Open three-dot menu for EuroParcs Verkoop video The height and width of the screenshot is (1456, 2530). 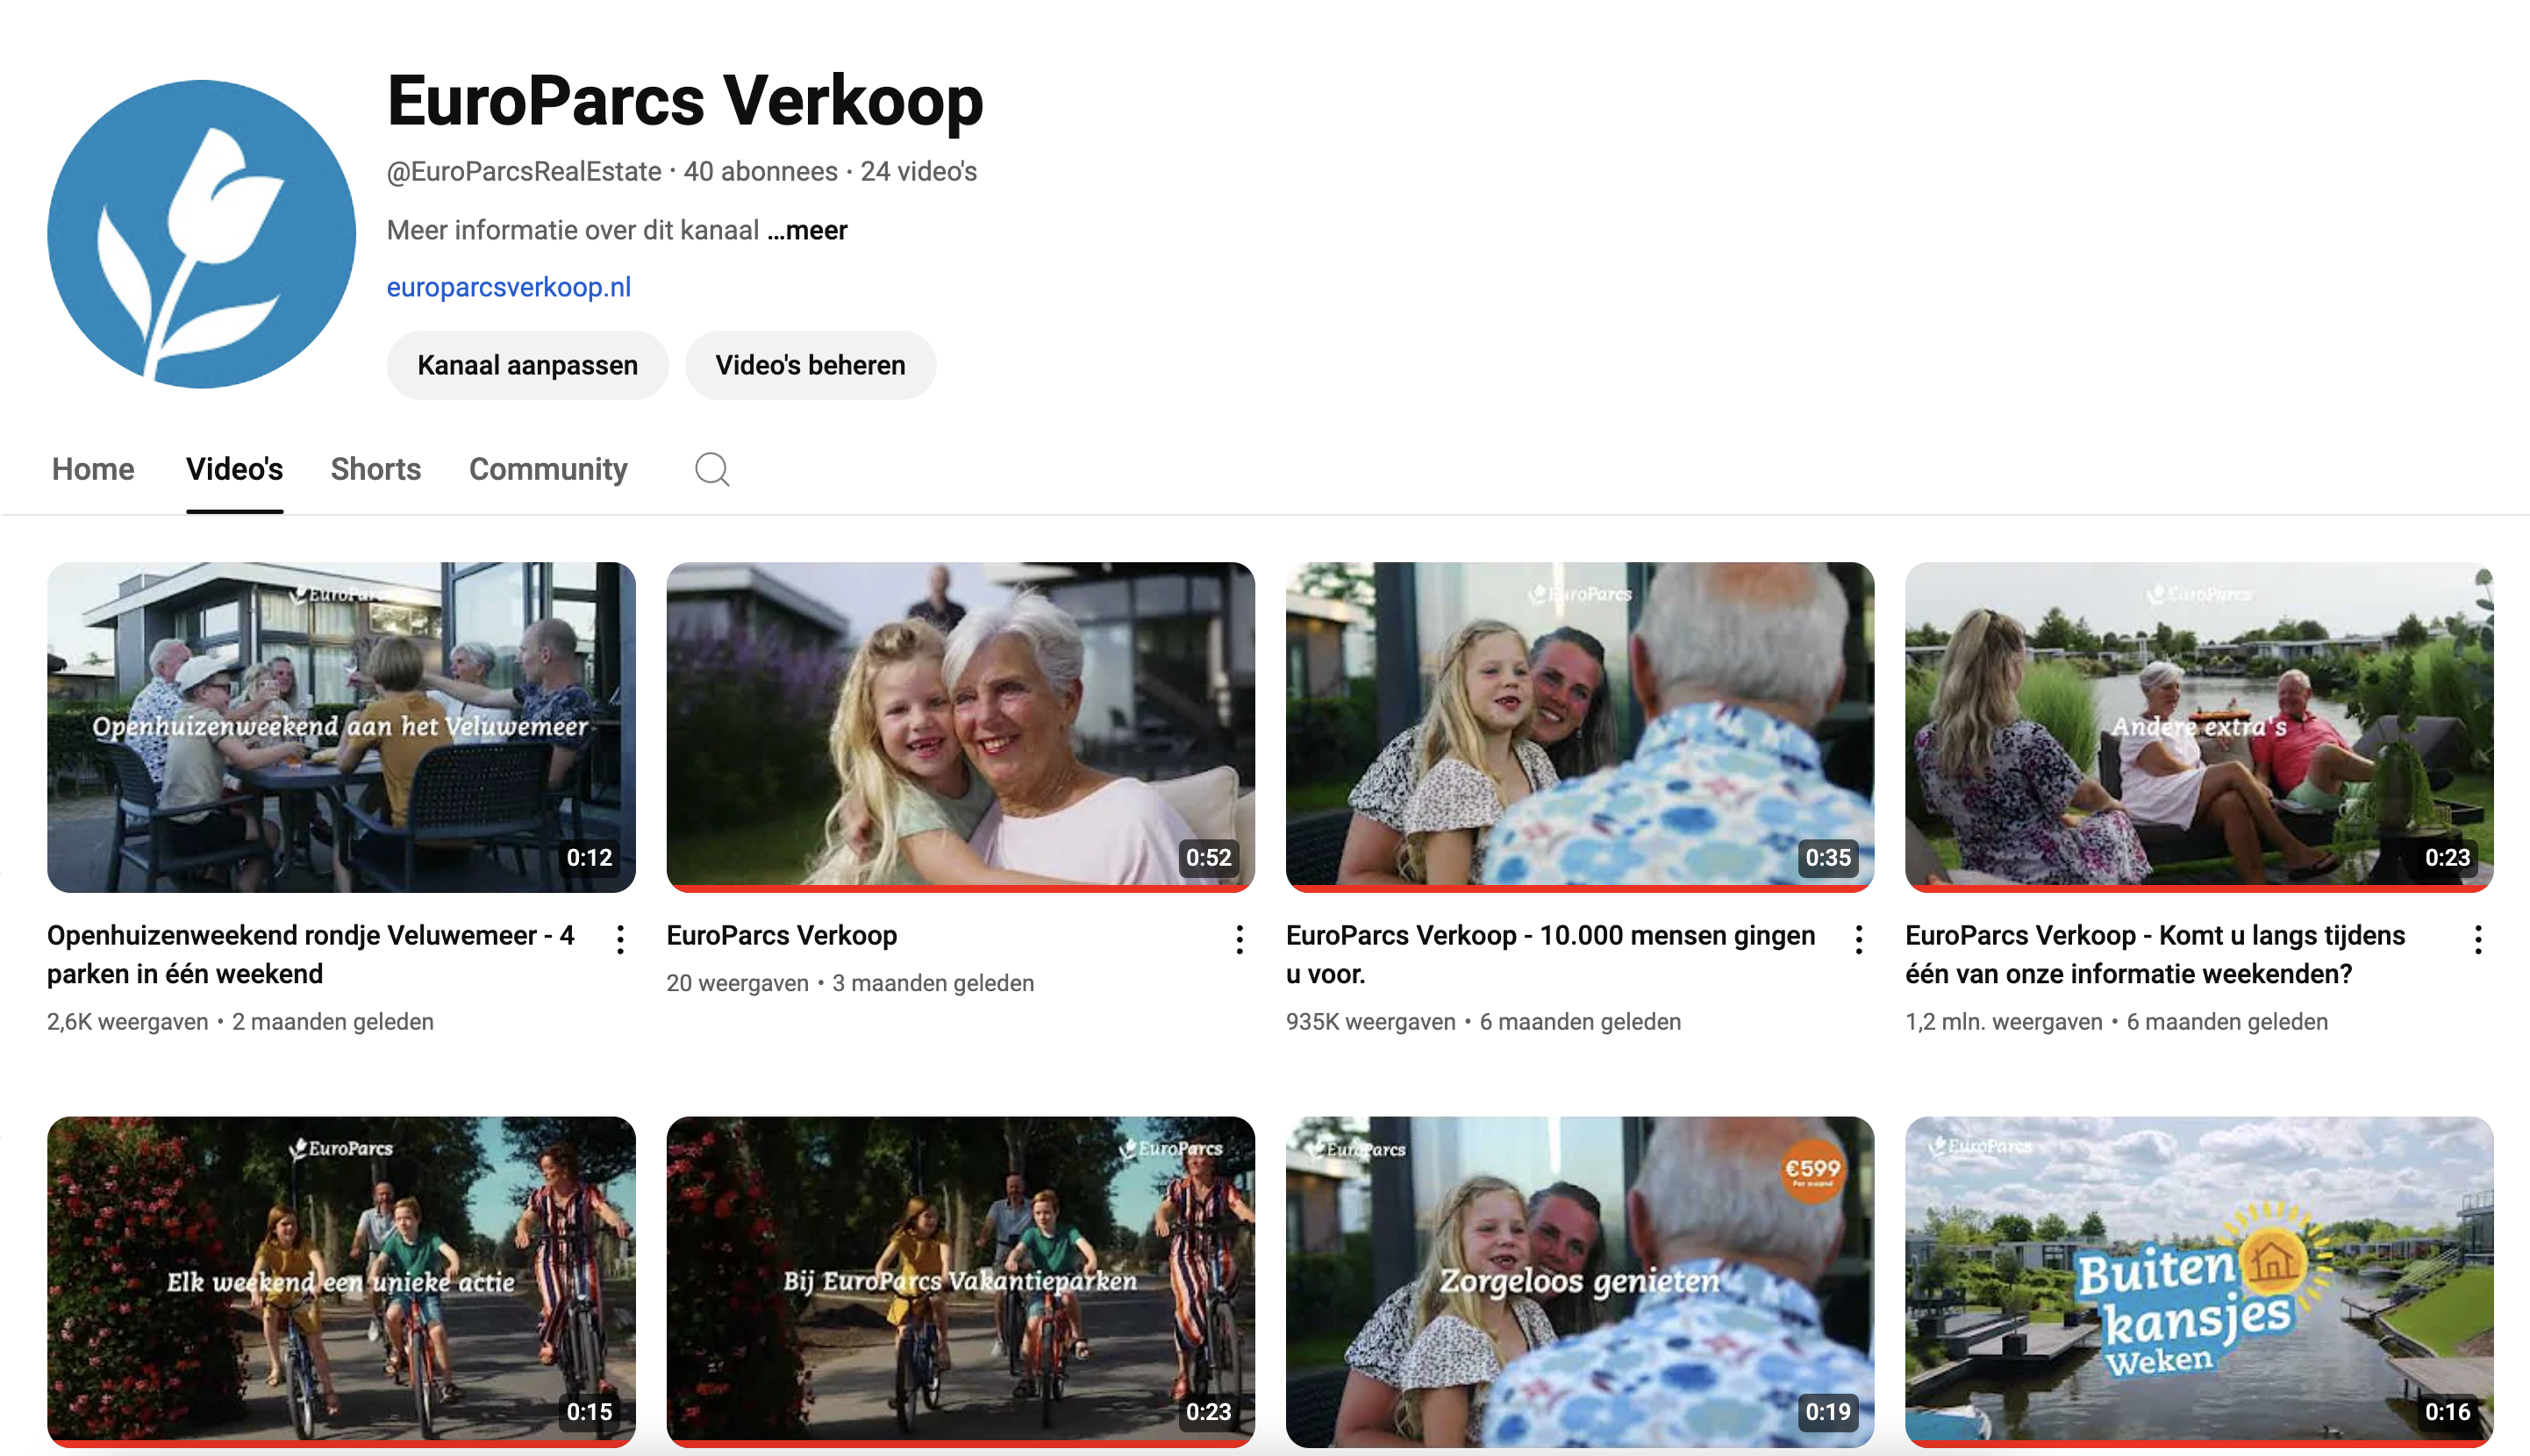[1239, 939]
